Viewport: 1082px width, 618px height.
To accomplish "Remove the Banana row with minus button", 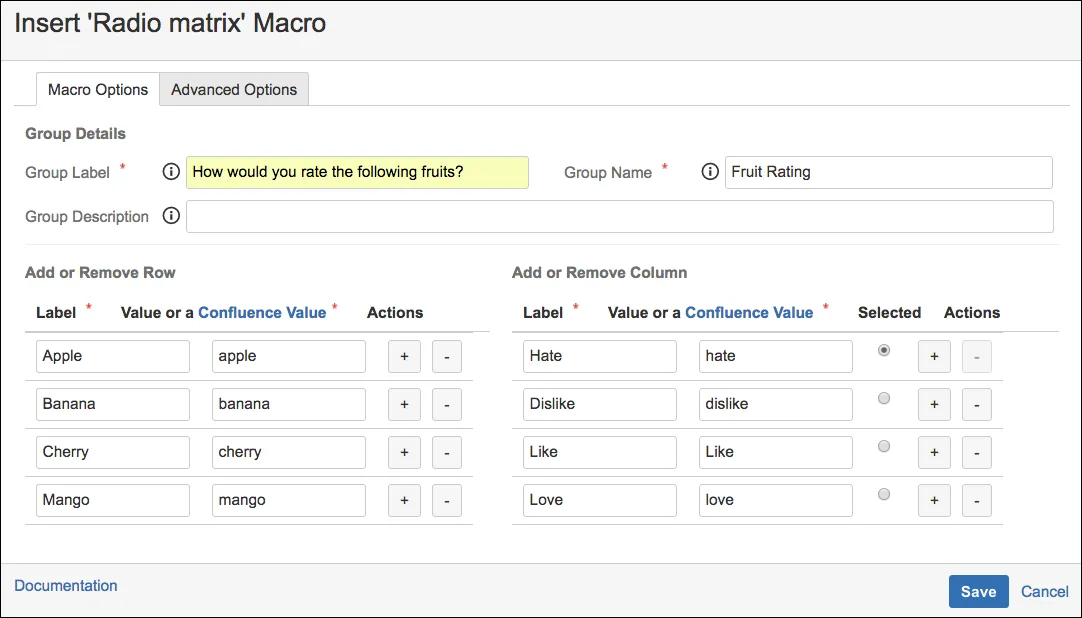I will tap(447, 404).
